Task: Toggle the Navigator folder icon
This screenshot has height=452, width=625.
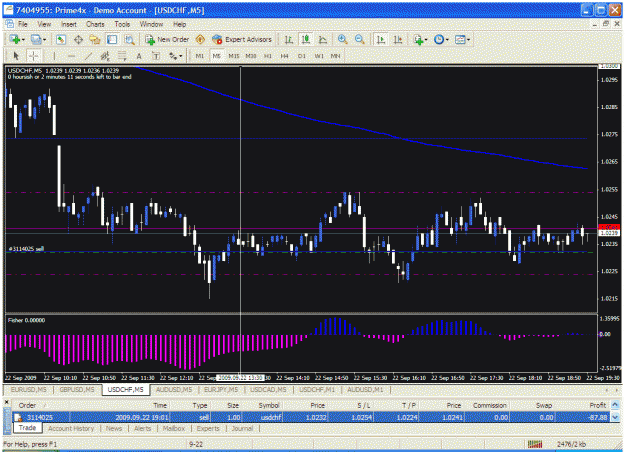Action: [95, 39]
